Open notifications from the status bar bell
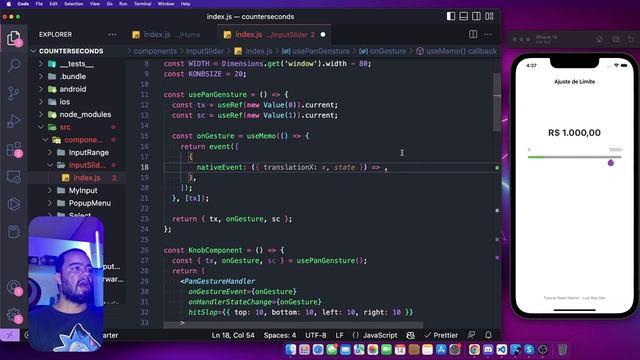Viewport: 640px width, 360px height. click(488, 335)
